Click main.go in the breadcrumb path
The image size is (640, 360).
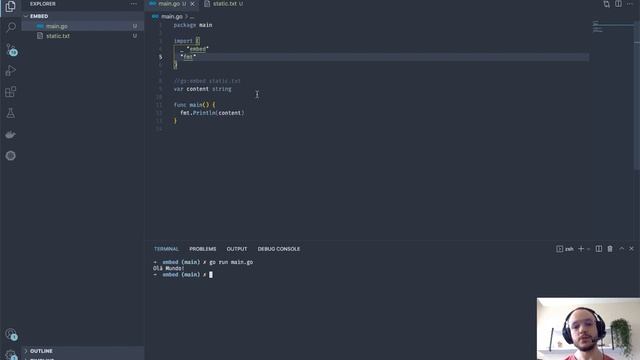[x=171, y=17]
